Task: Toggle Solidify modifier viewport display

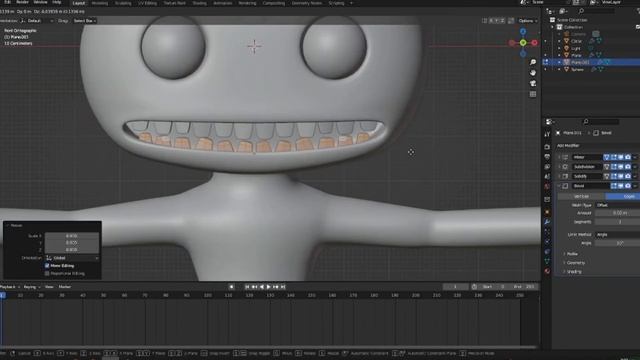Action: point(620,176)
